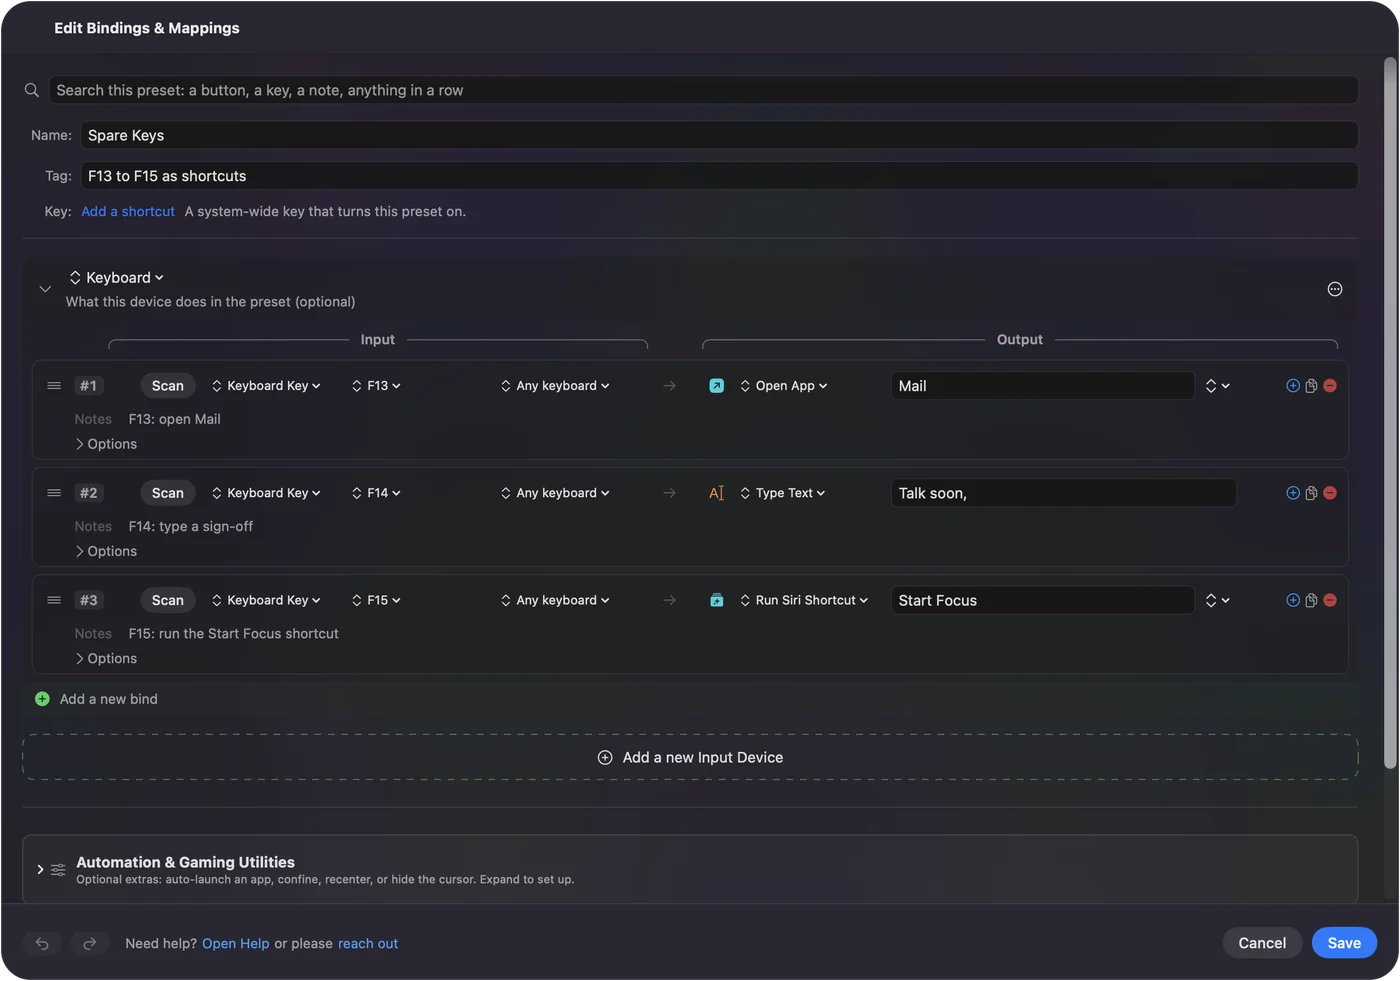Viewport: 1400px width, 981px height.
Task: Add an output to the Talk soon bind with plus
Action: 1293,493
